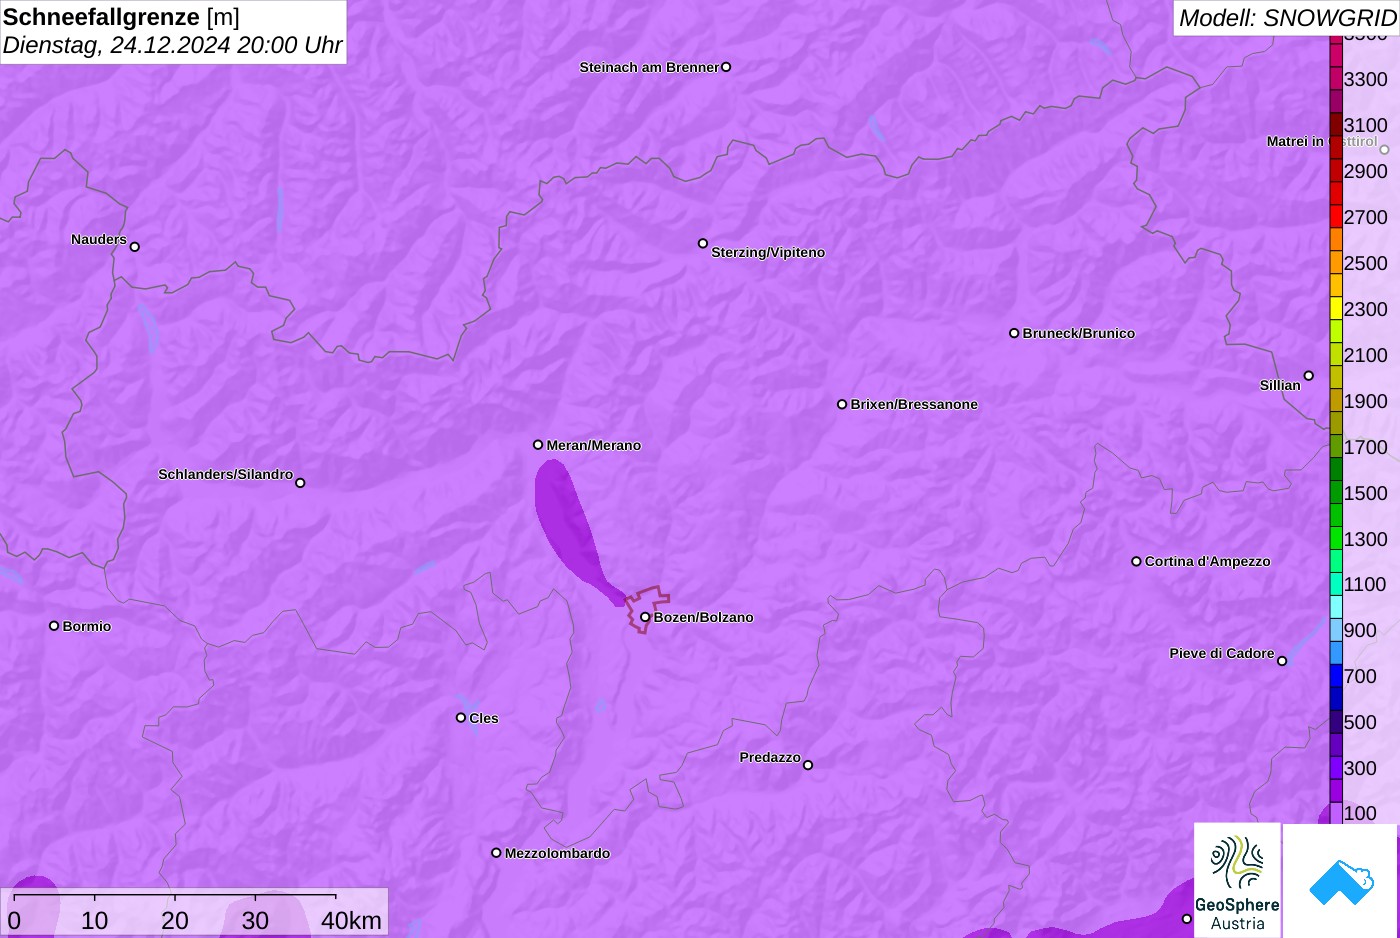The height and width of the screenshot is (938, 1400).
Task: Select the Brixen/Bressanone location dot
Action: point(842,404)
